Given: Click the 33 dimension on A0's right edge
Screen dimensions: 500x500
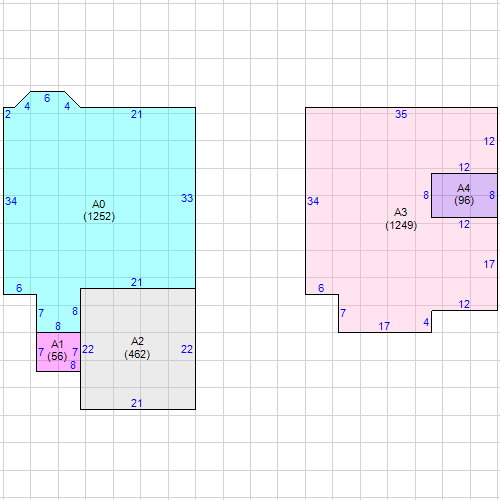Looking at the screenshot, I should tap(187, 198).
